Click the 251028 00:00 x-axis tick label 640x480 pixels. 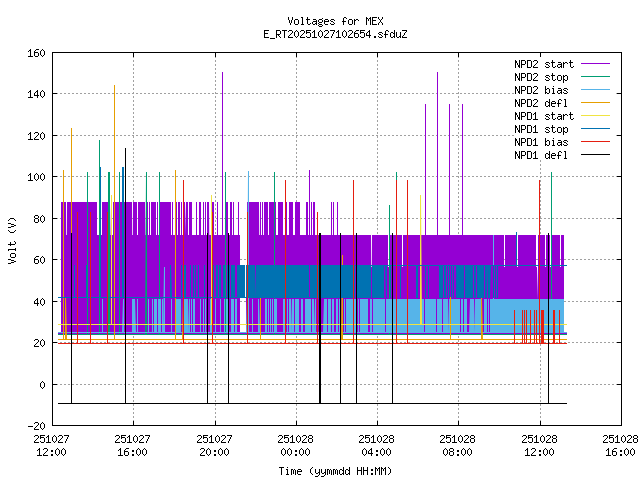click(x=297, y=445)
